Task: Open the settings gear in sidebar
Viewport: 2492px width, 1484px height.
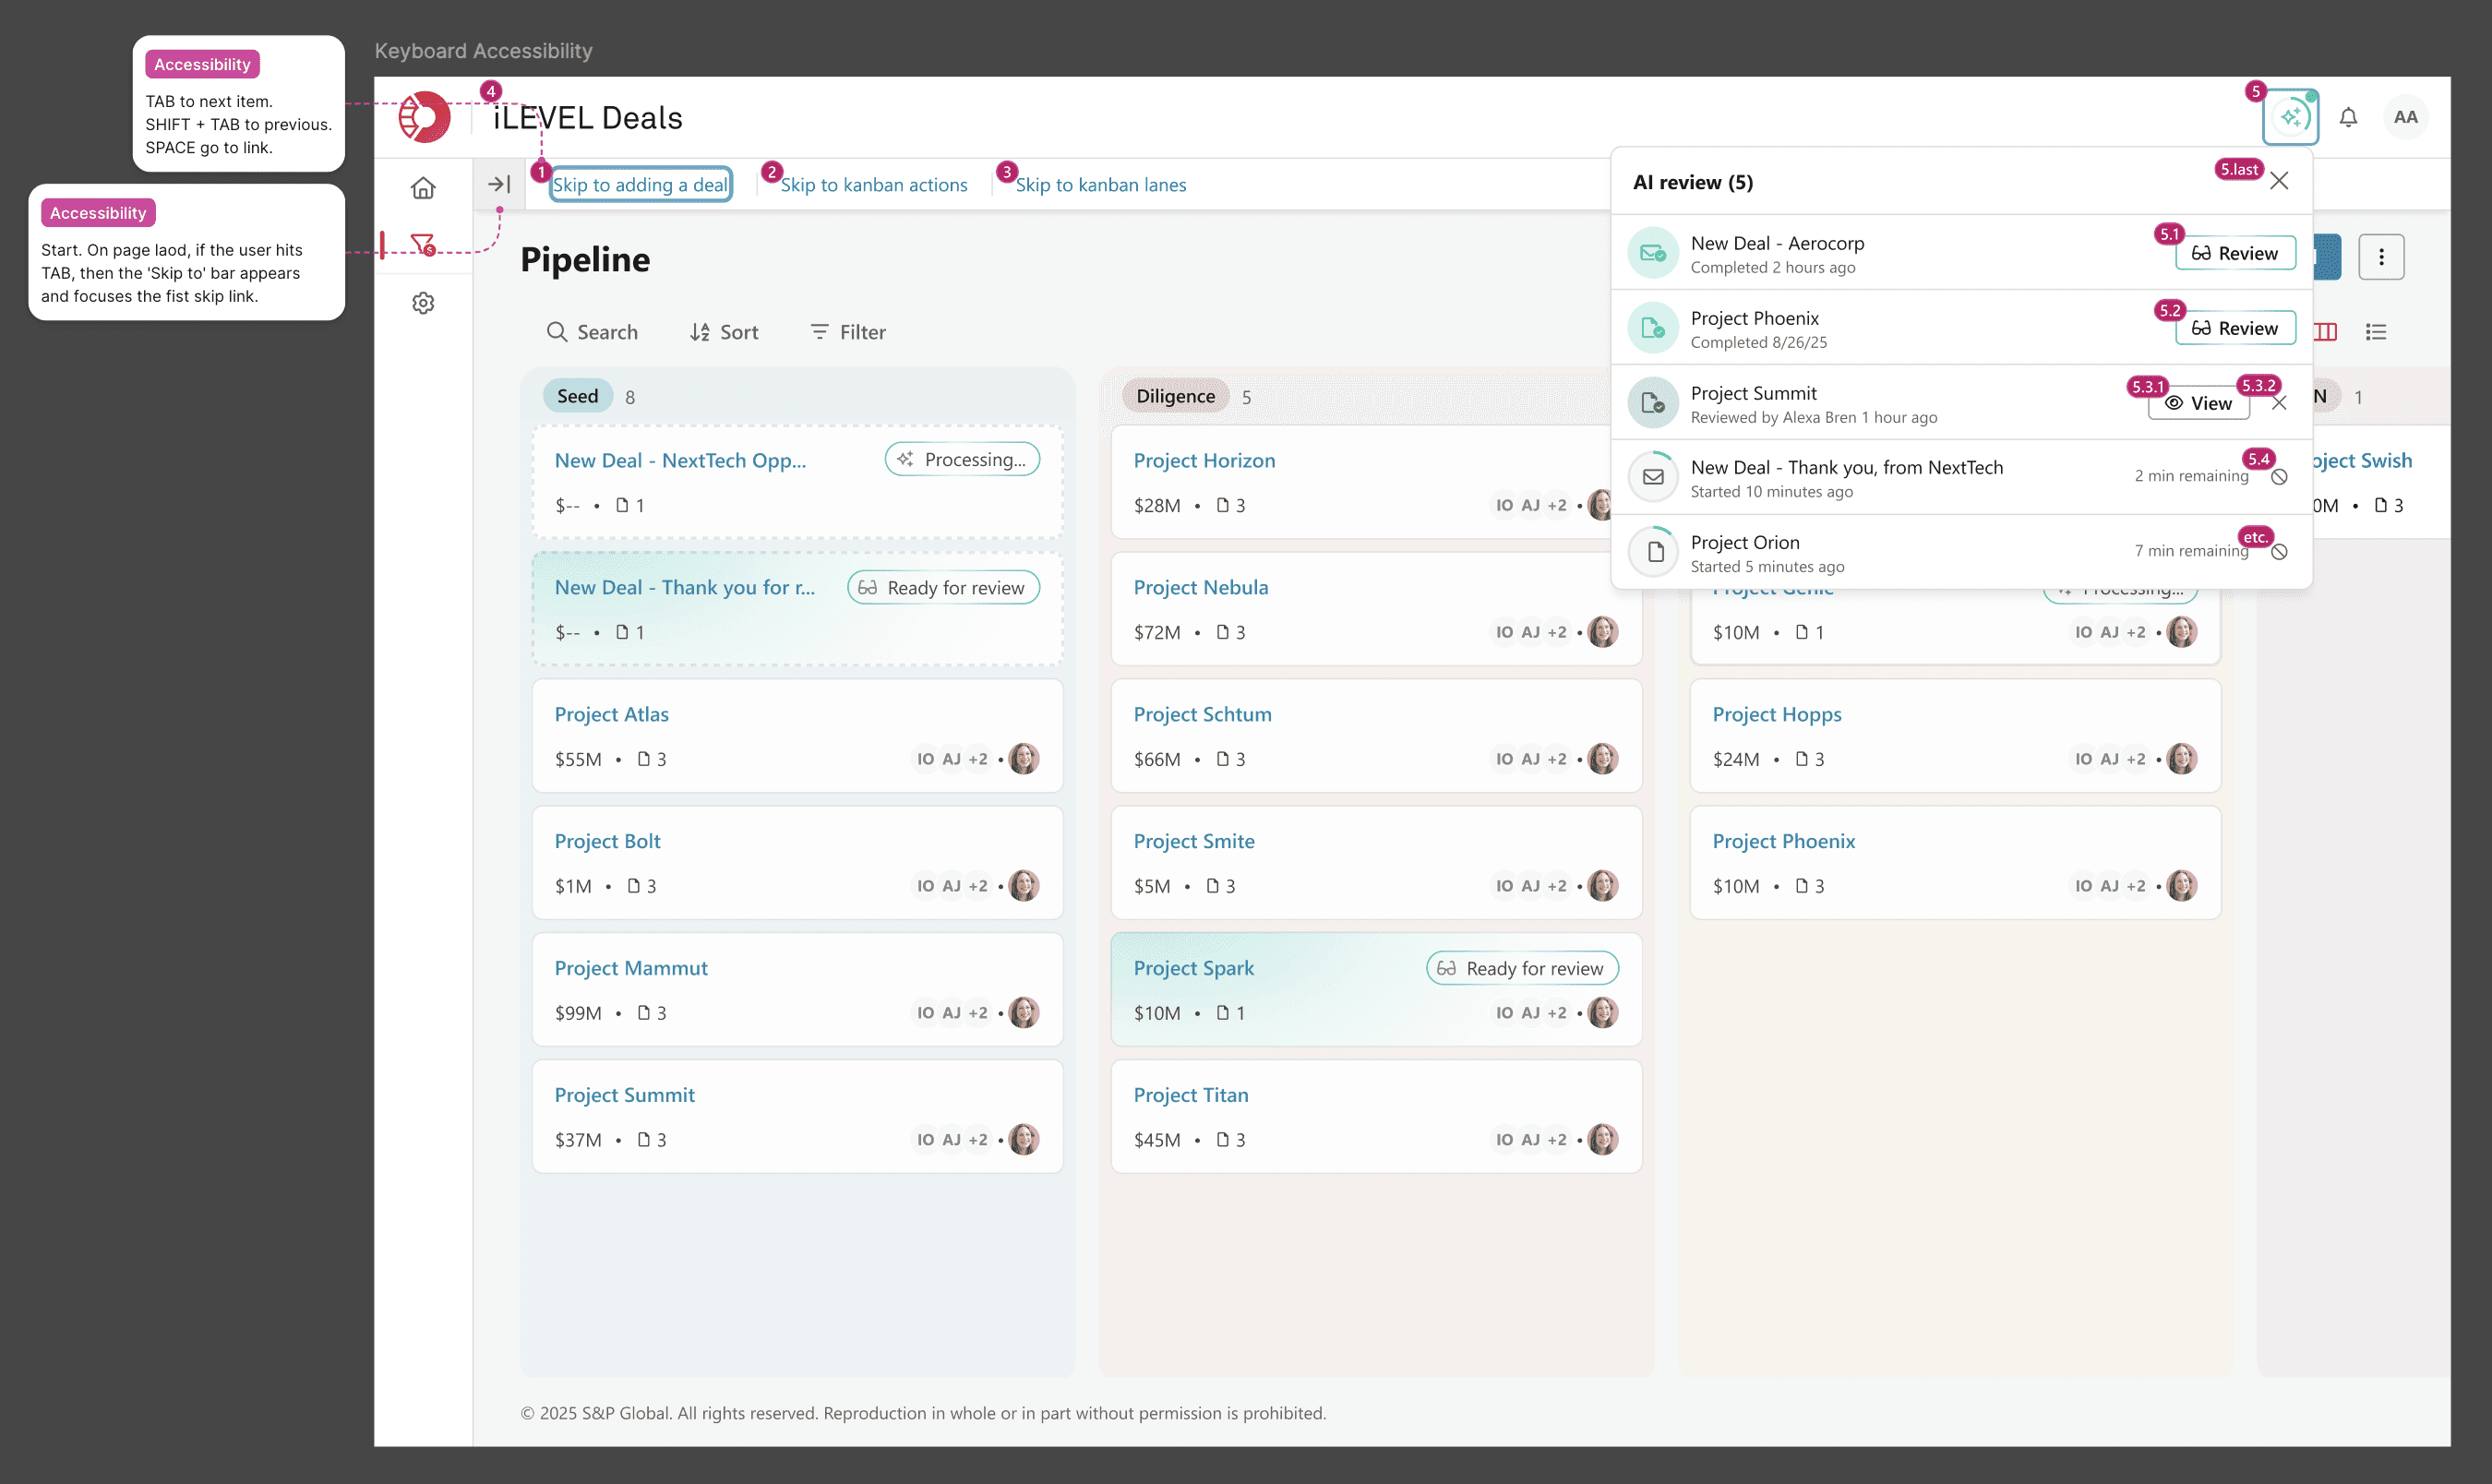Action: click(x=423, y=303)
